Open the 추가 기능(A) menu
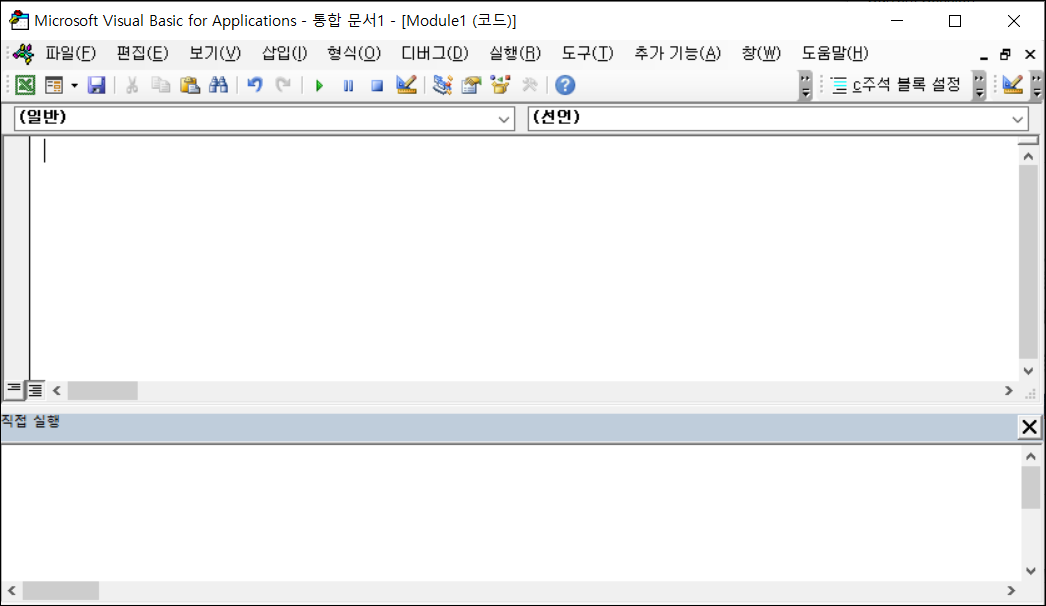This screenshot has height=606, width=1046. click(678, 53)
